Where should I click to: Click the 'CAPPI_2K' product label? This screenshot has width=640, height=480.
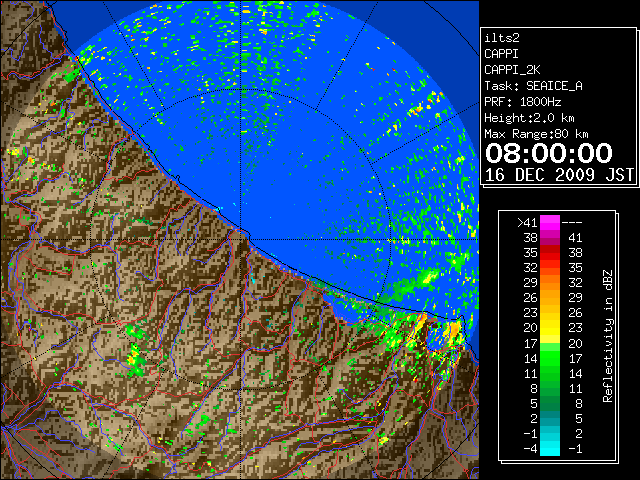pos(512,70)
